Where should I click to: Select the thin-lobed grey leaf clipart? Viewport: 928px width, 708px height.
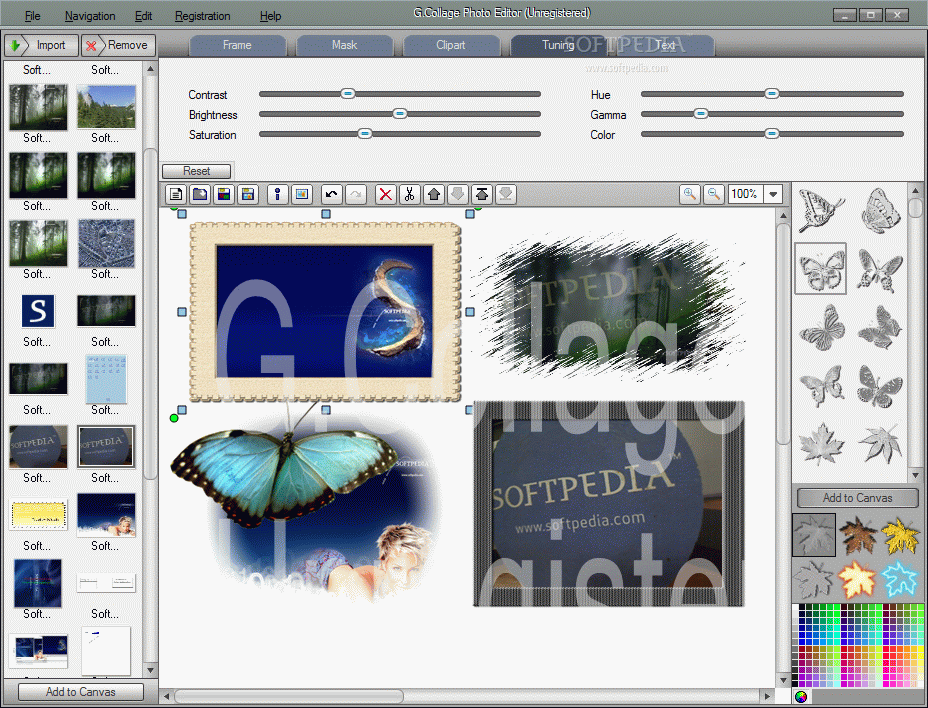point(880,444)
